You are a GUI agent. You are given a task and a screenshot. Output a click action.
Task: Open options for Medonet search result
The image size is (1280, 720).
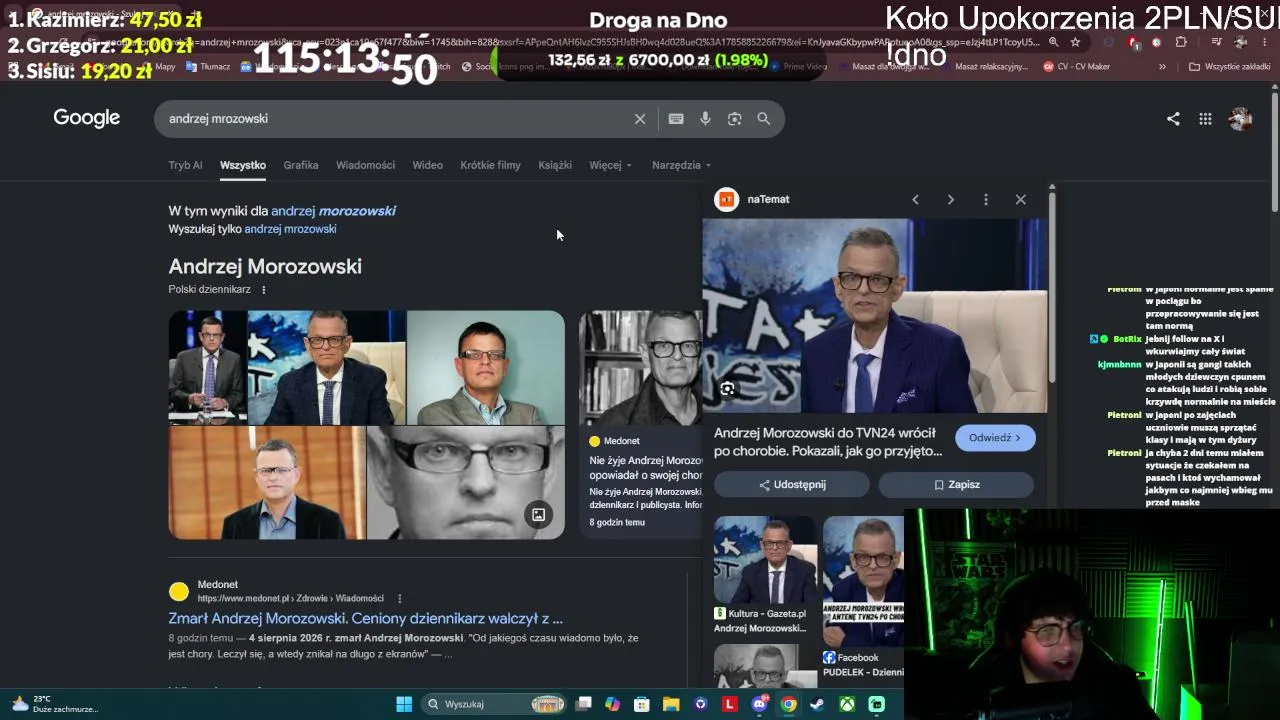click(x=399, y=599)
